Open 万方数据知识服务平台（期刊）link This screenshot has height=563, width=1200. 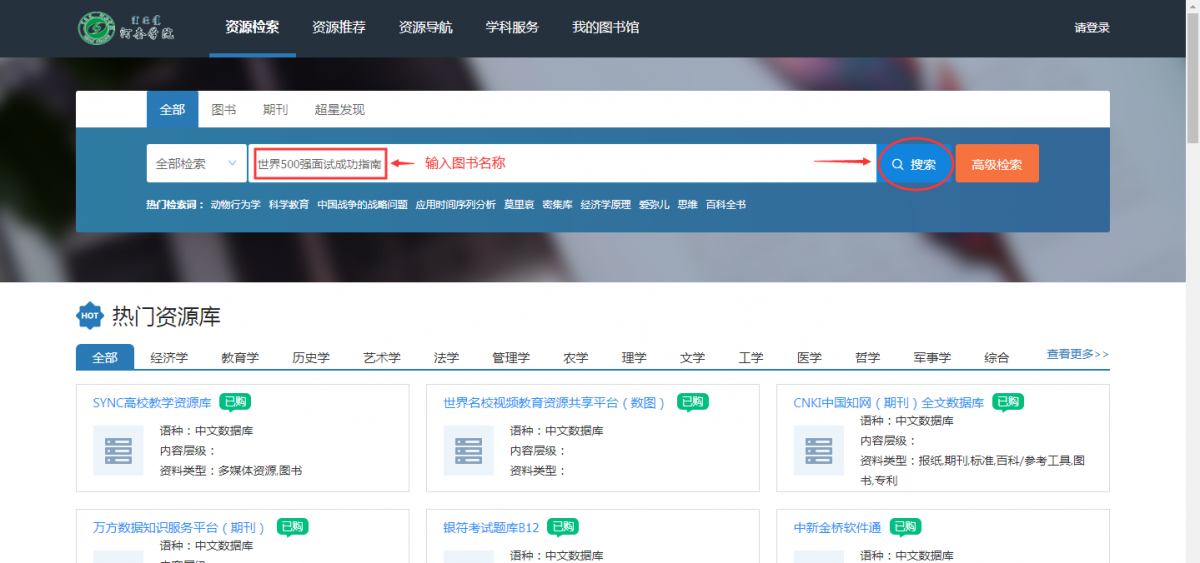click(181, 528)
